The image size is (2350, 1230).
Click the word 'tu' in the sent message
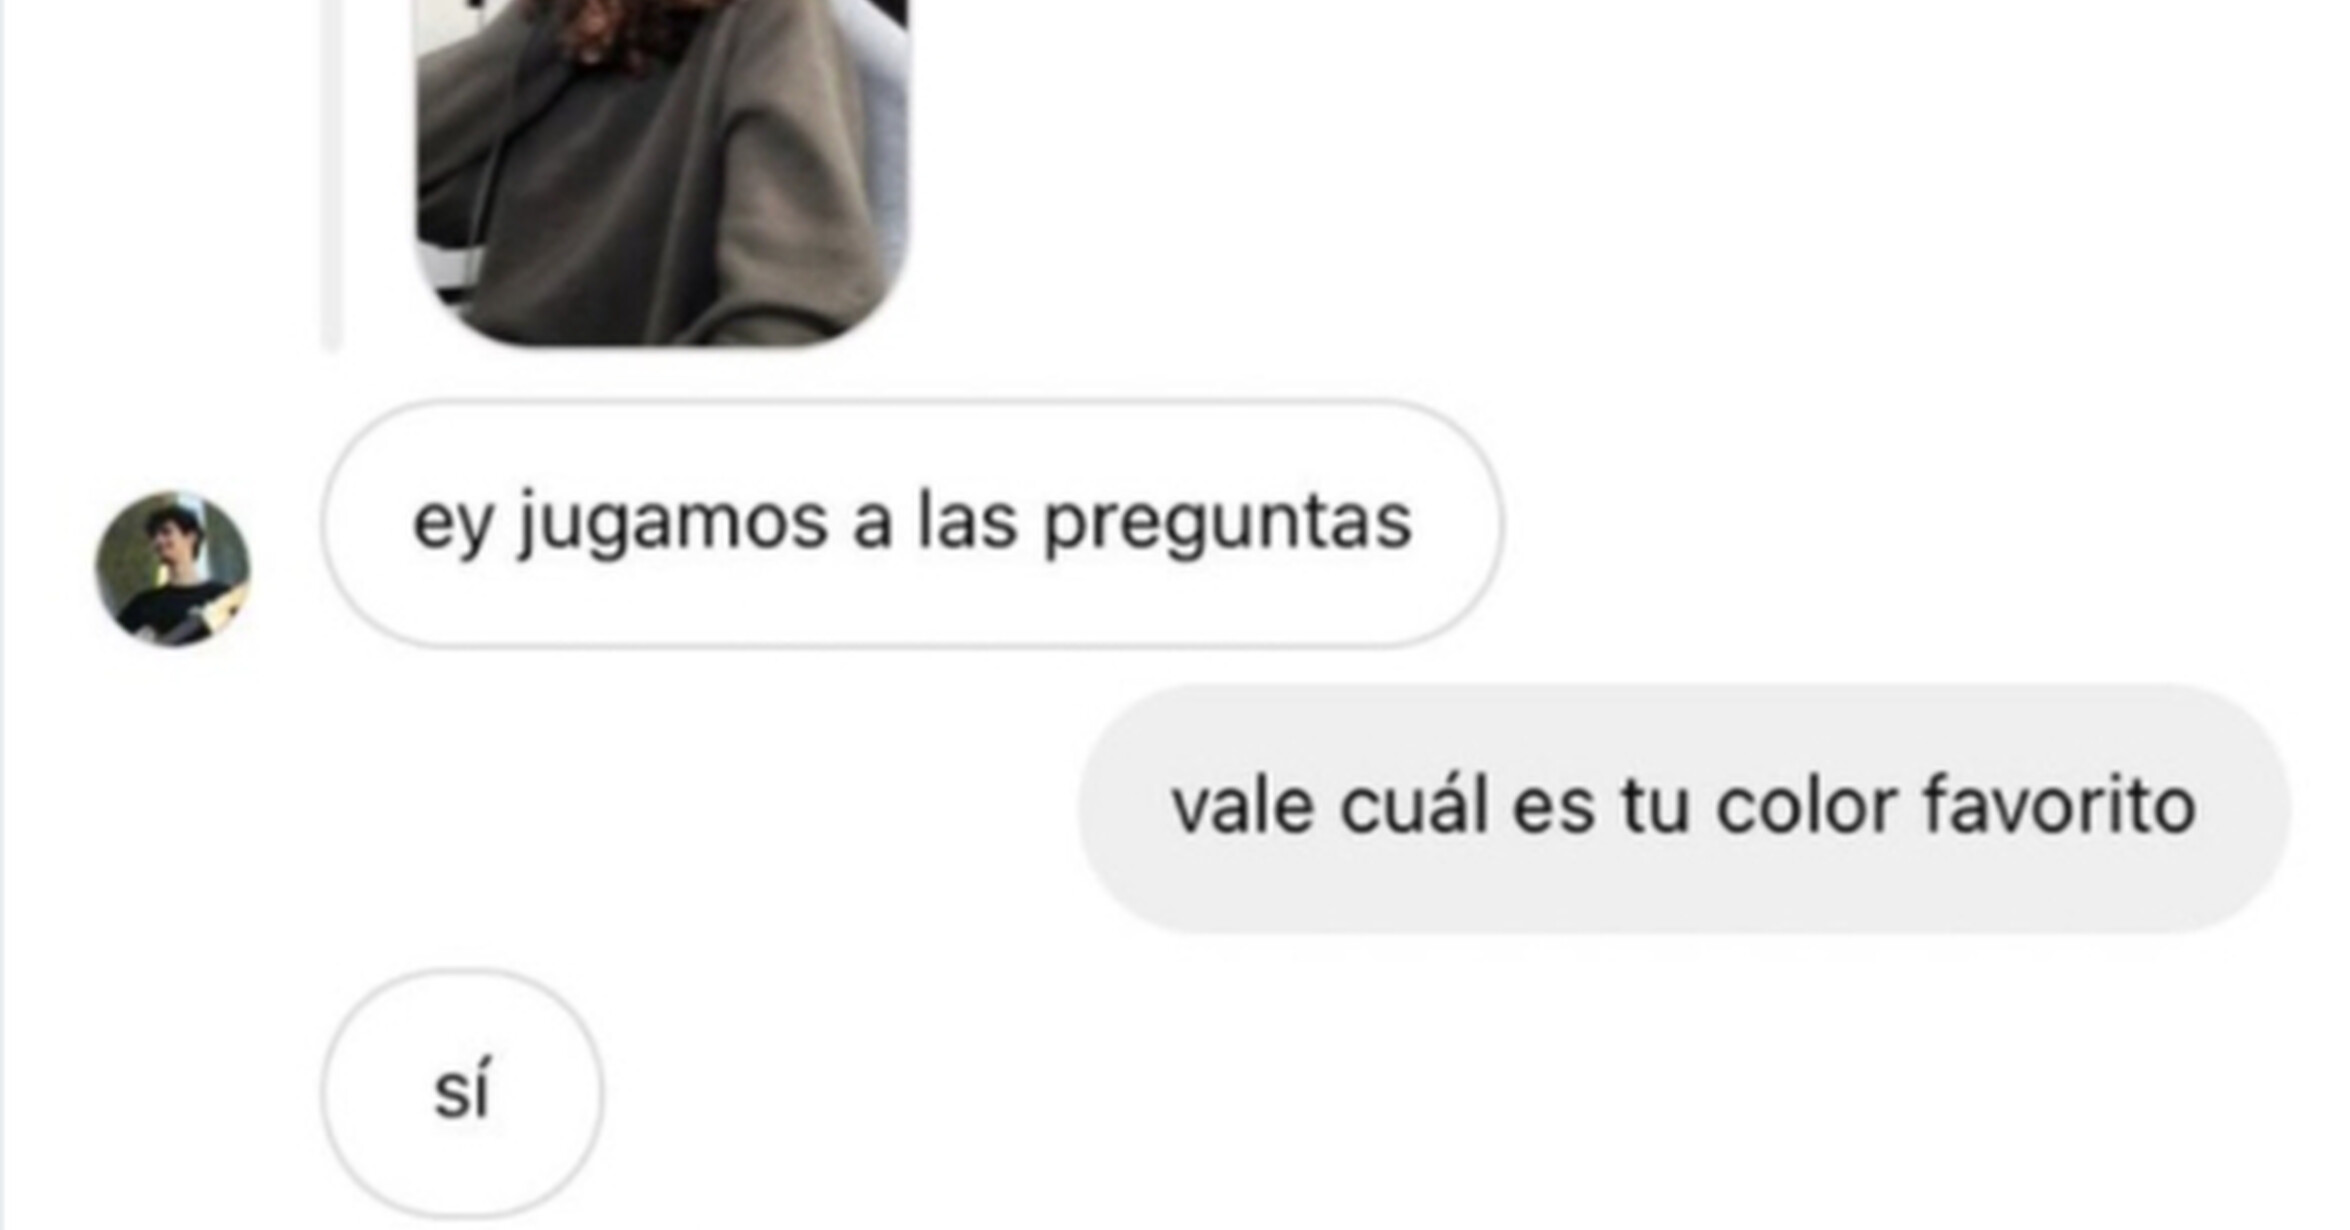point(1655,806)
